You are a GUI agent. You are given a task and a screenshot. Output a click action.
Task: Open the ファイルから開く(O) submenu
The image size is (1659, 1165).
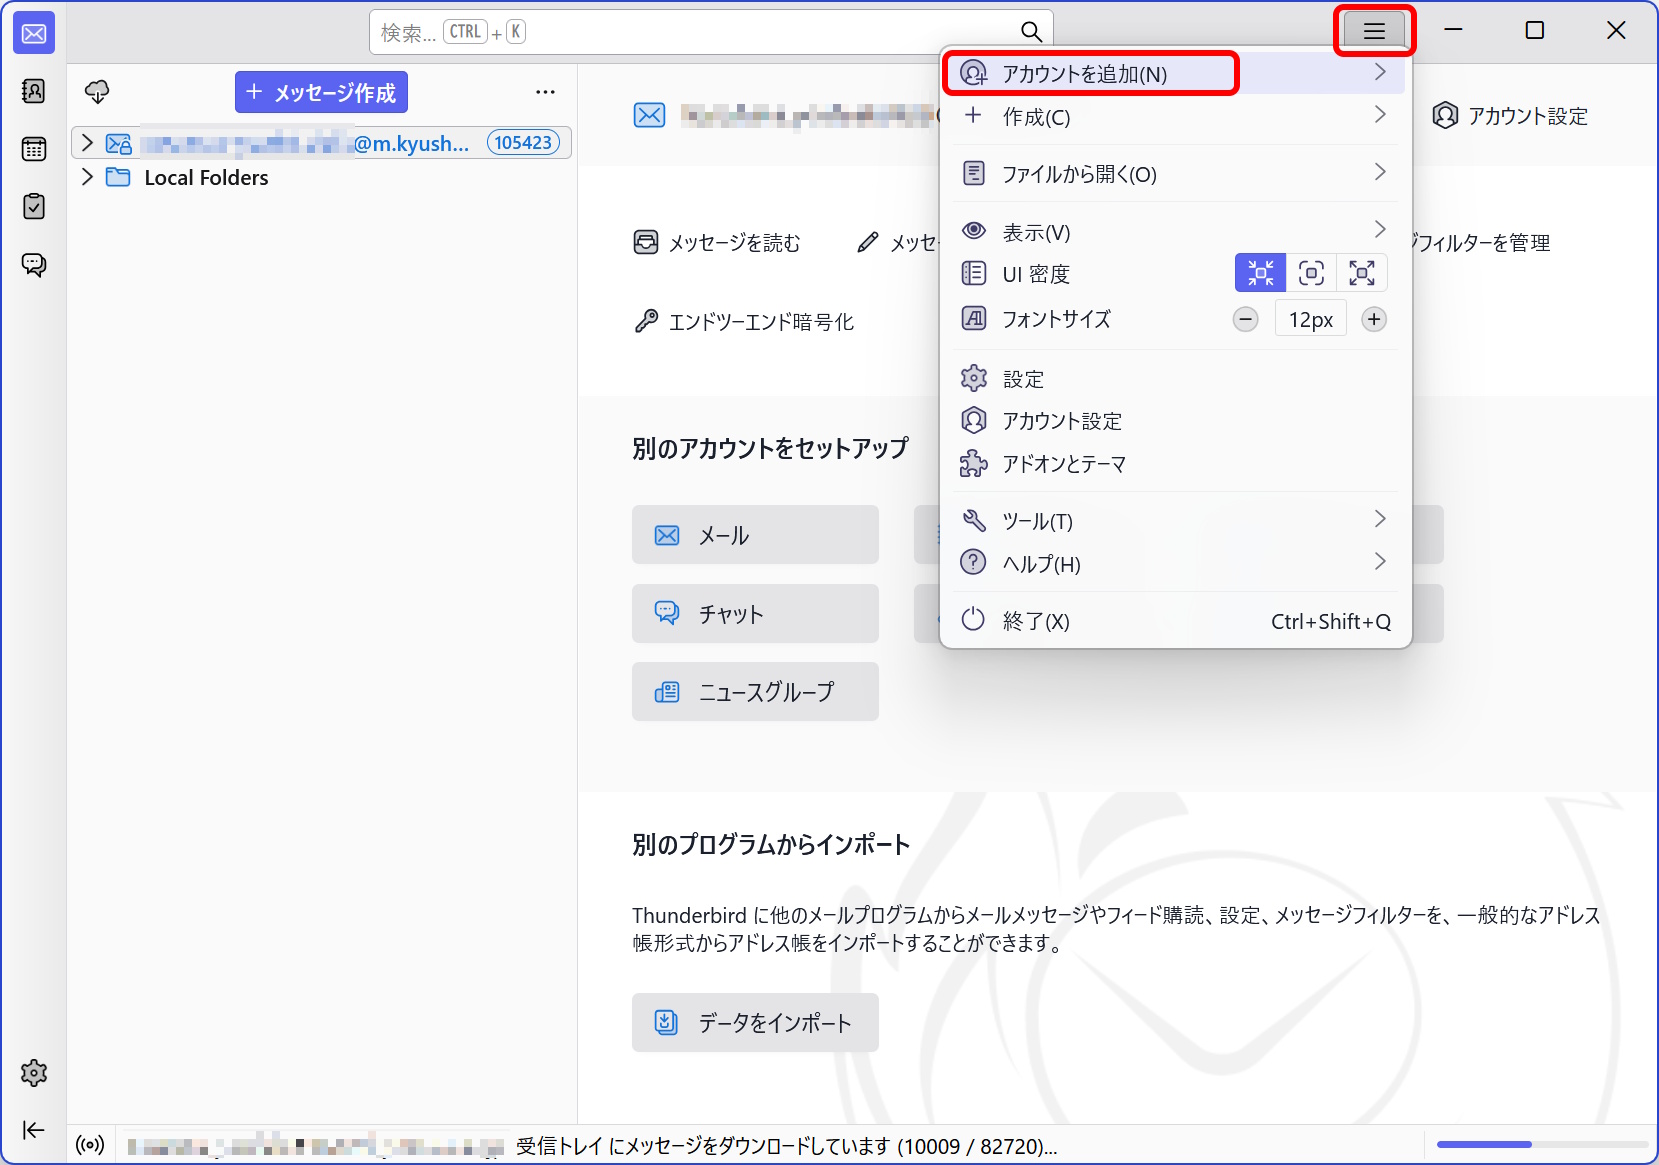pyautogui.click(x=1175, y=174)
